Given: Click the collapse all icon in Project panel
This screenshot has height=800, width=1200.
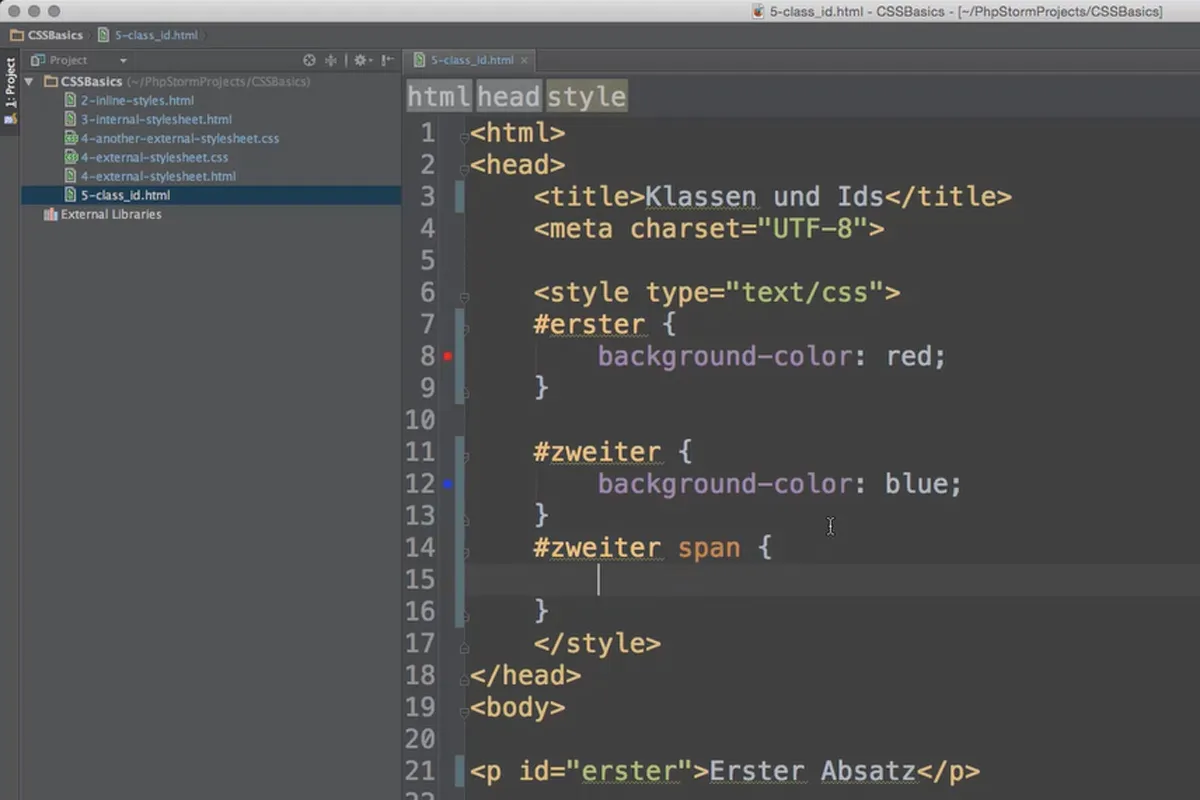Looking at the screenshot, I should pos(331,60).
